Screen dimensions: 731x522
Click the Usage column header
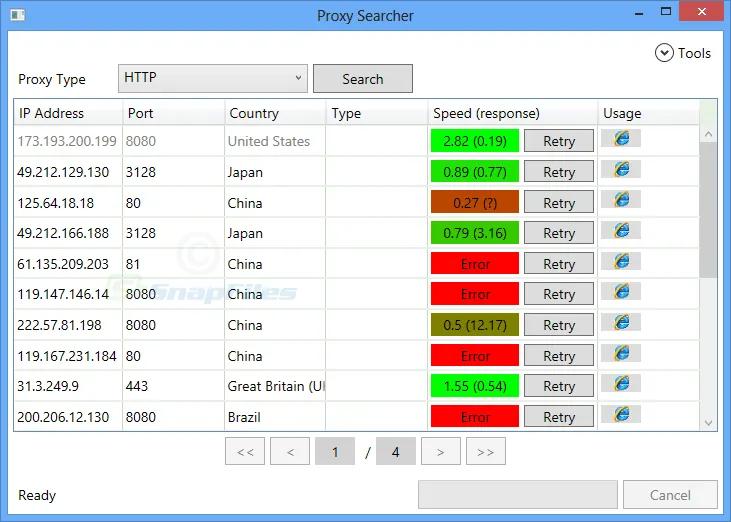click(x=648, y=113)
